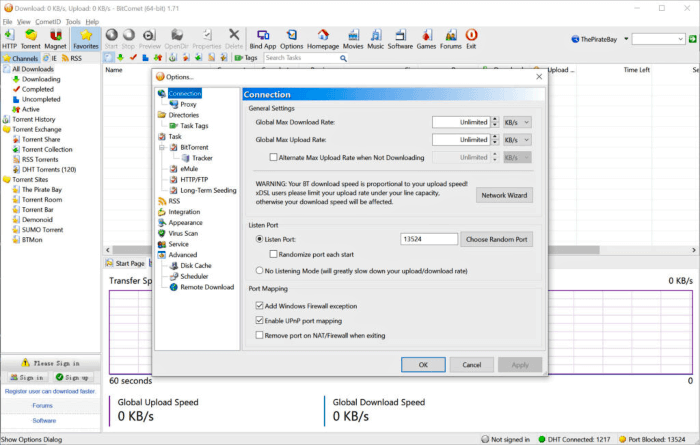Viewport: 700px width, 445px height.
Task: Enable Alternate Max Upload Rate checkbox
Action: click(273, 157)
